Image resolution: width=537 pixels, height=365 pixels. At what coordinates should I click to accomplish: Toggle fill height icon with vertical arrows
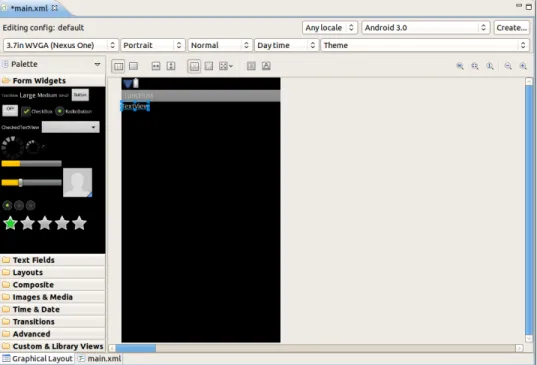pyautogui.click(x=171, y=66)
